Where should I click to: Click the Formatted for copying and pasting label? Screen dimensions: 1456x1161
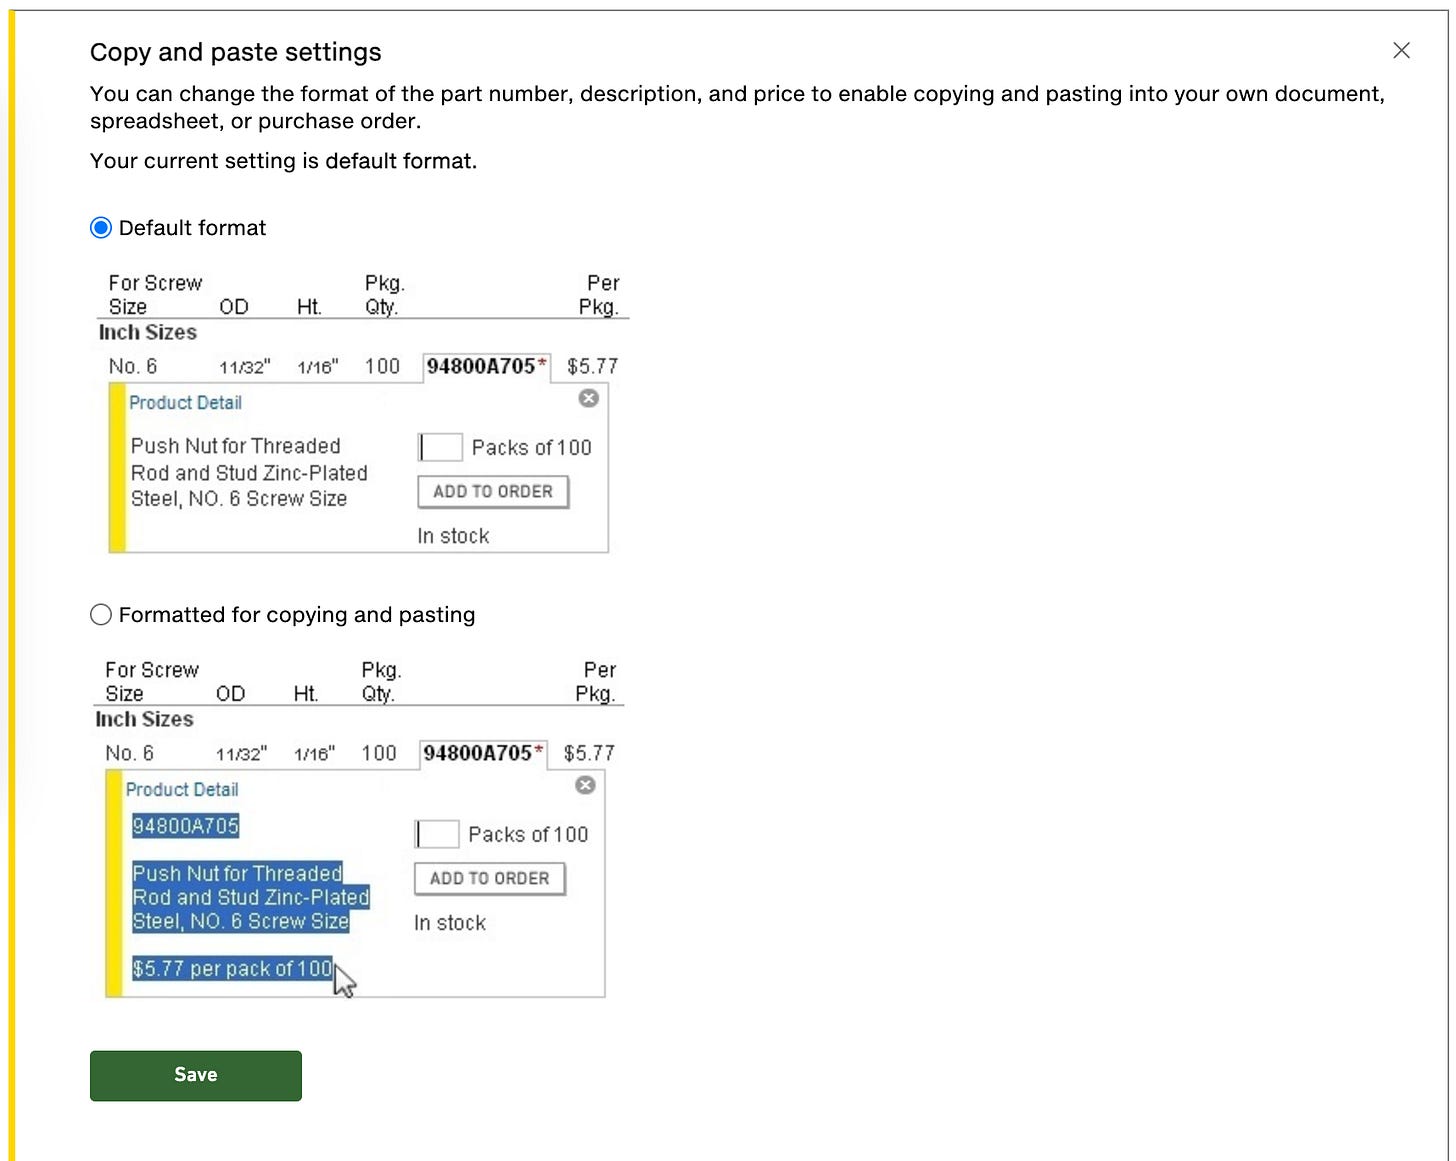pyautogui.click(x=297, y=615)
